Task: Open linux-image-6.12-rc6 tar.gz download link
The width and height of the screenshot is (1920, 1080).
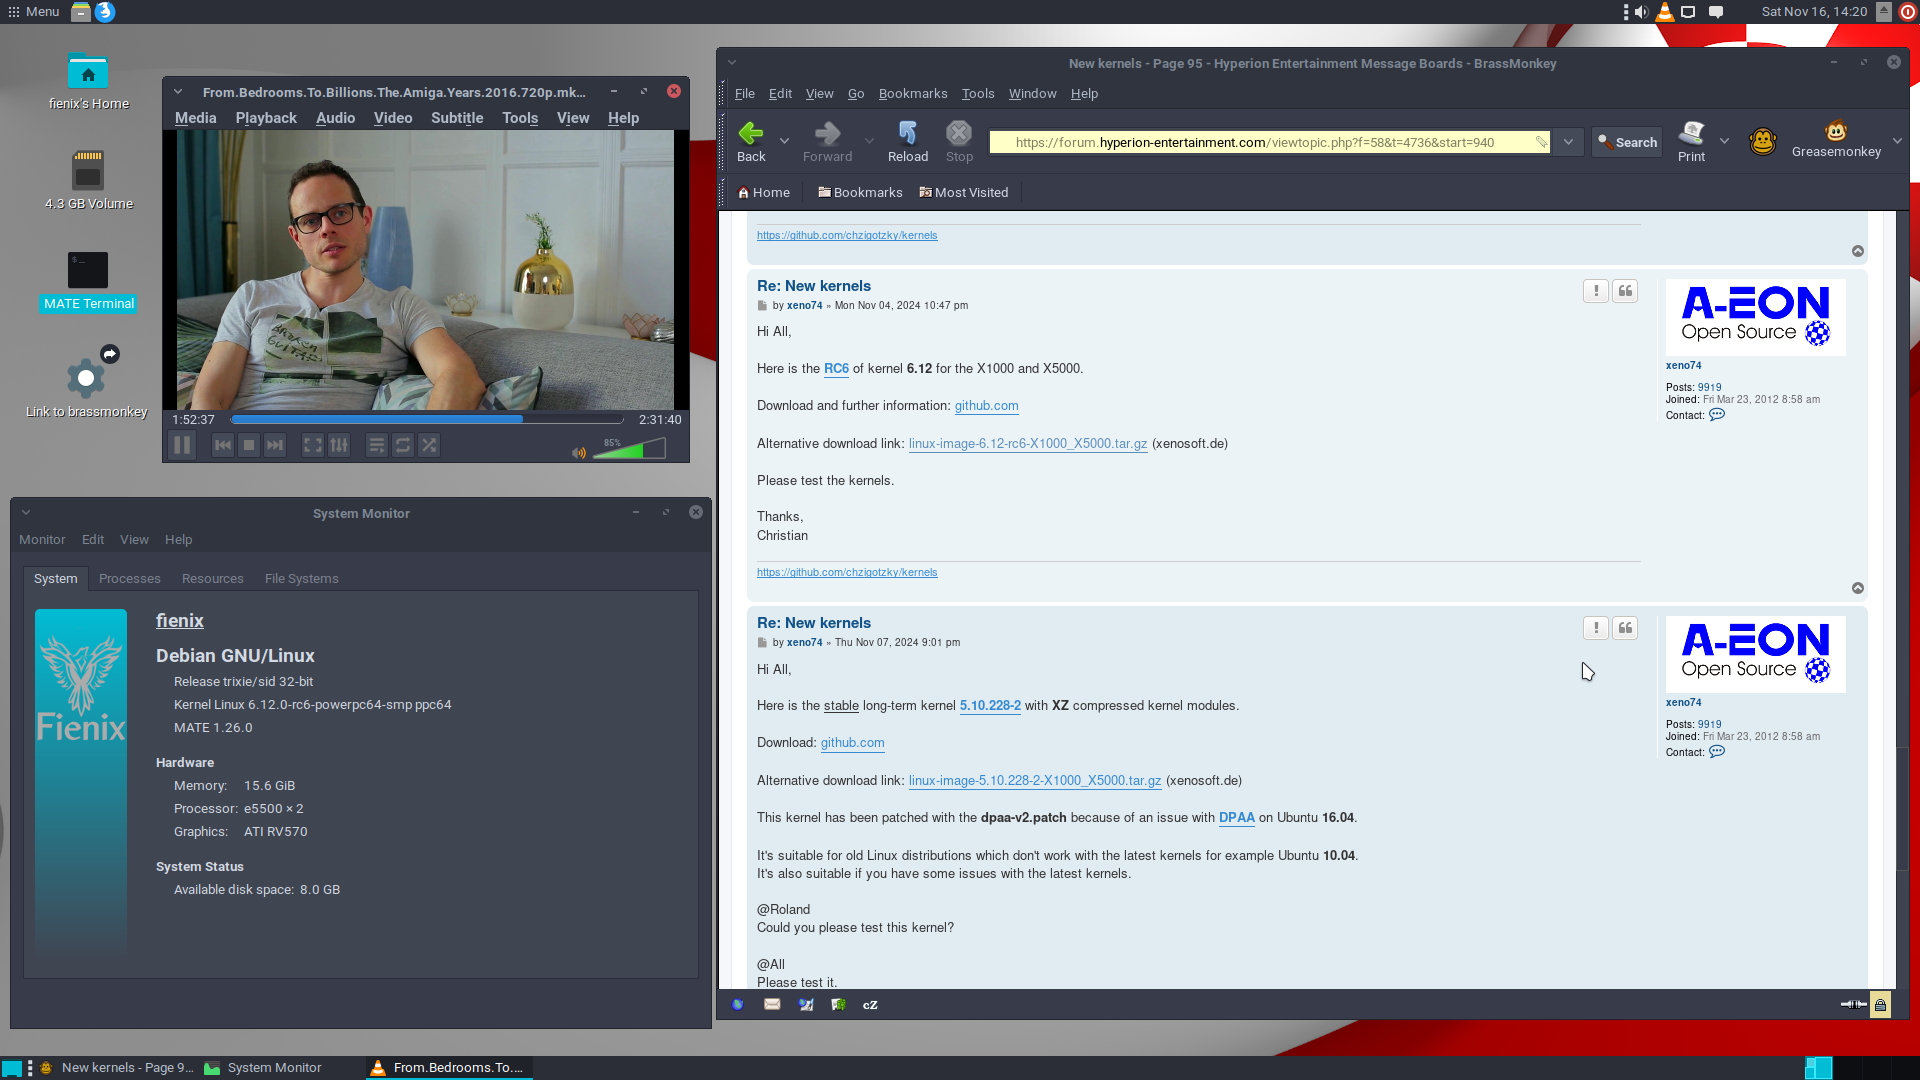Action: click(x=1028, y=444)
